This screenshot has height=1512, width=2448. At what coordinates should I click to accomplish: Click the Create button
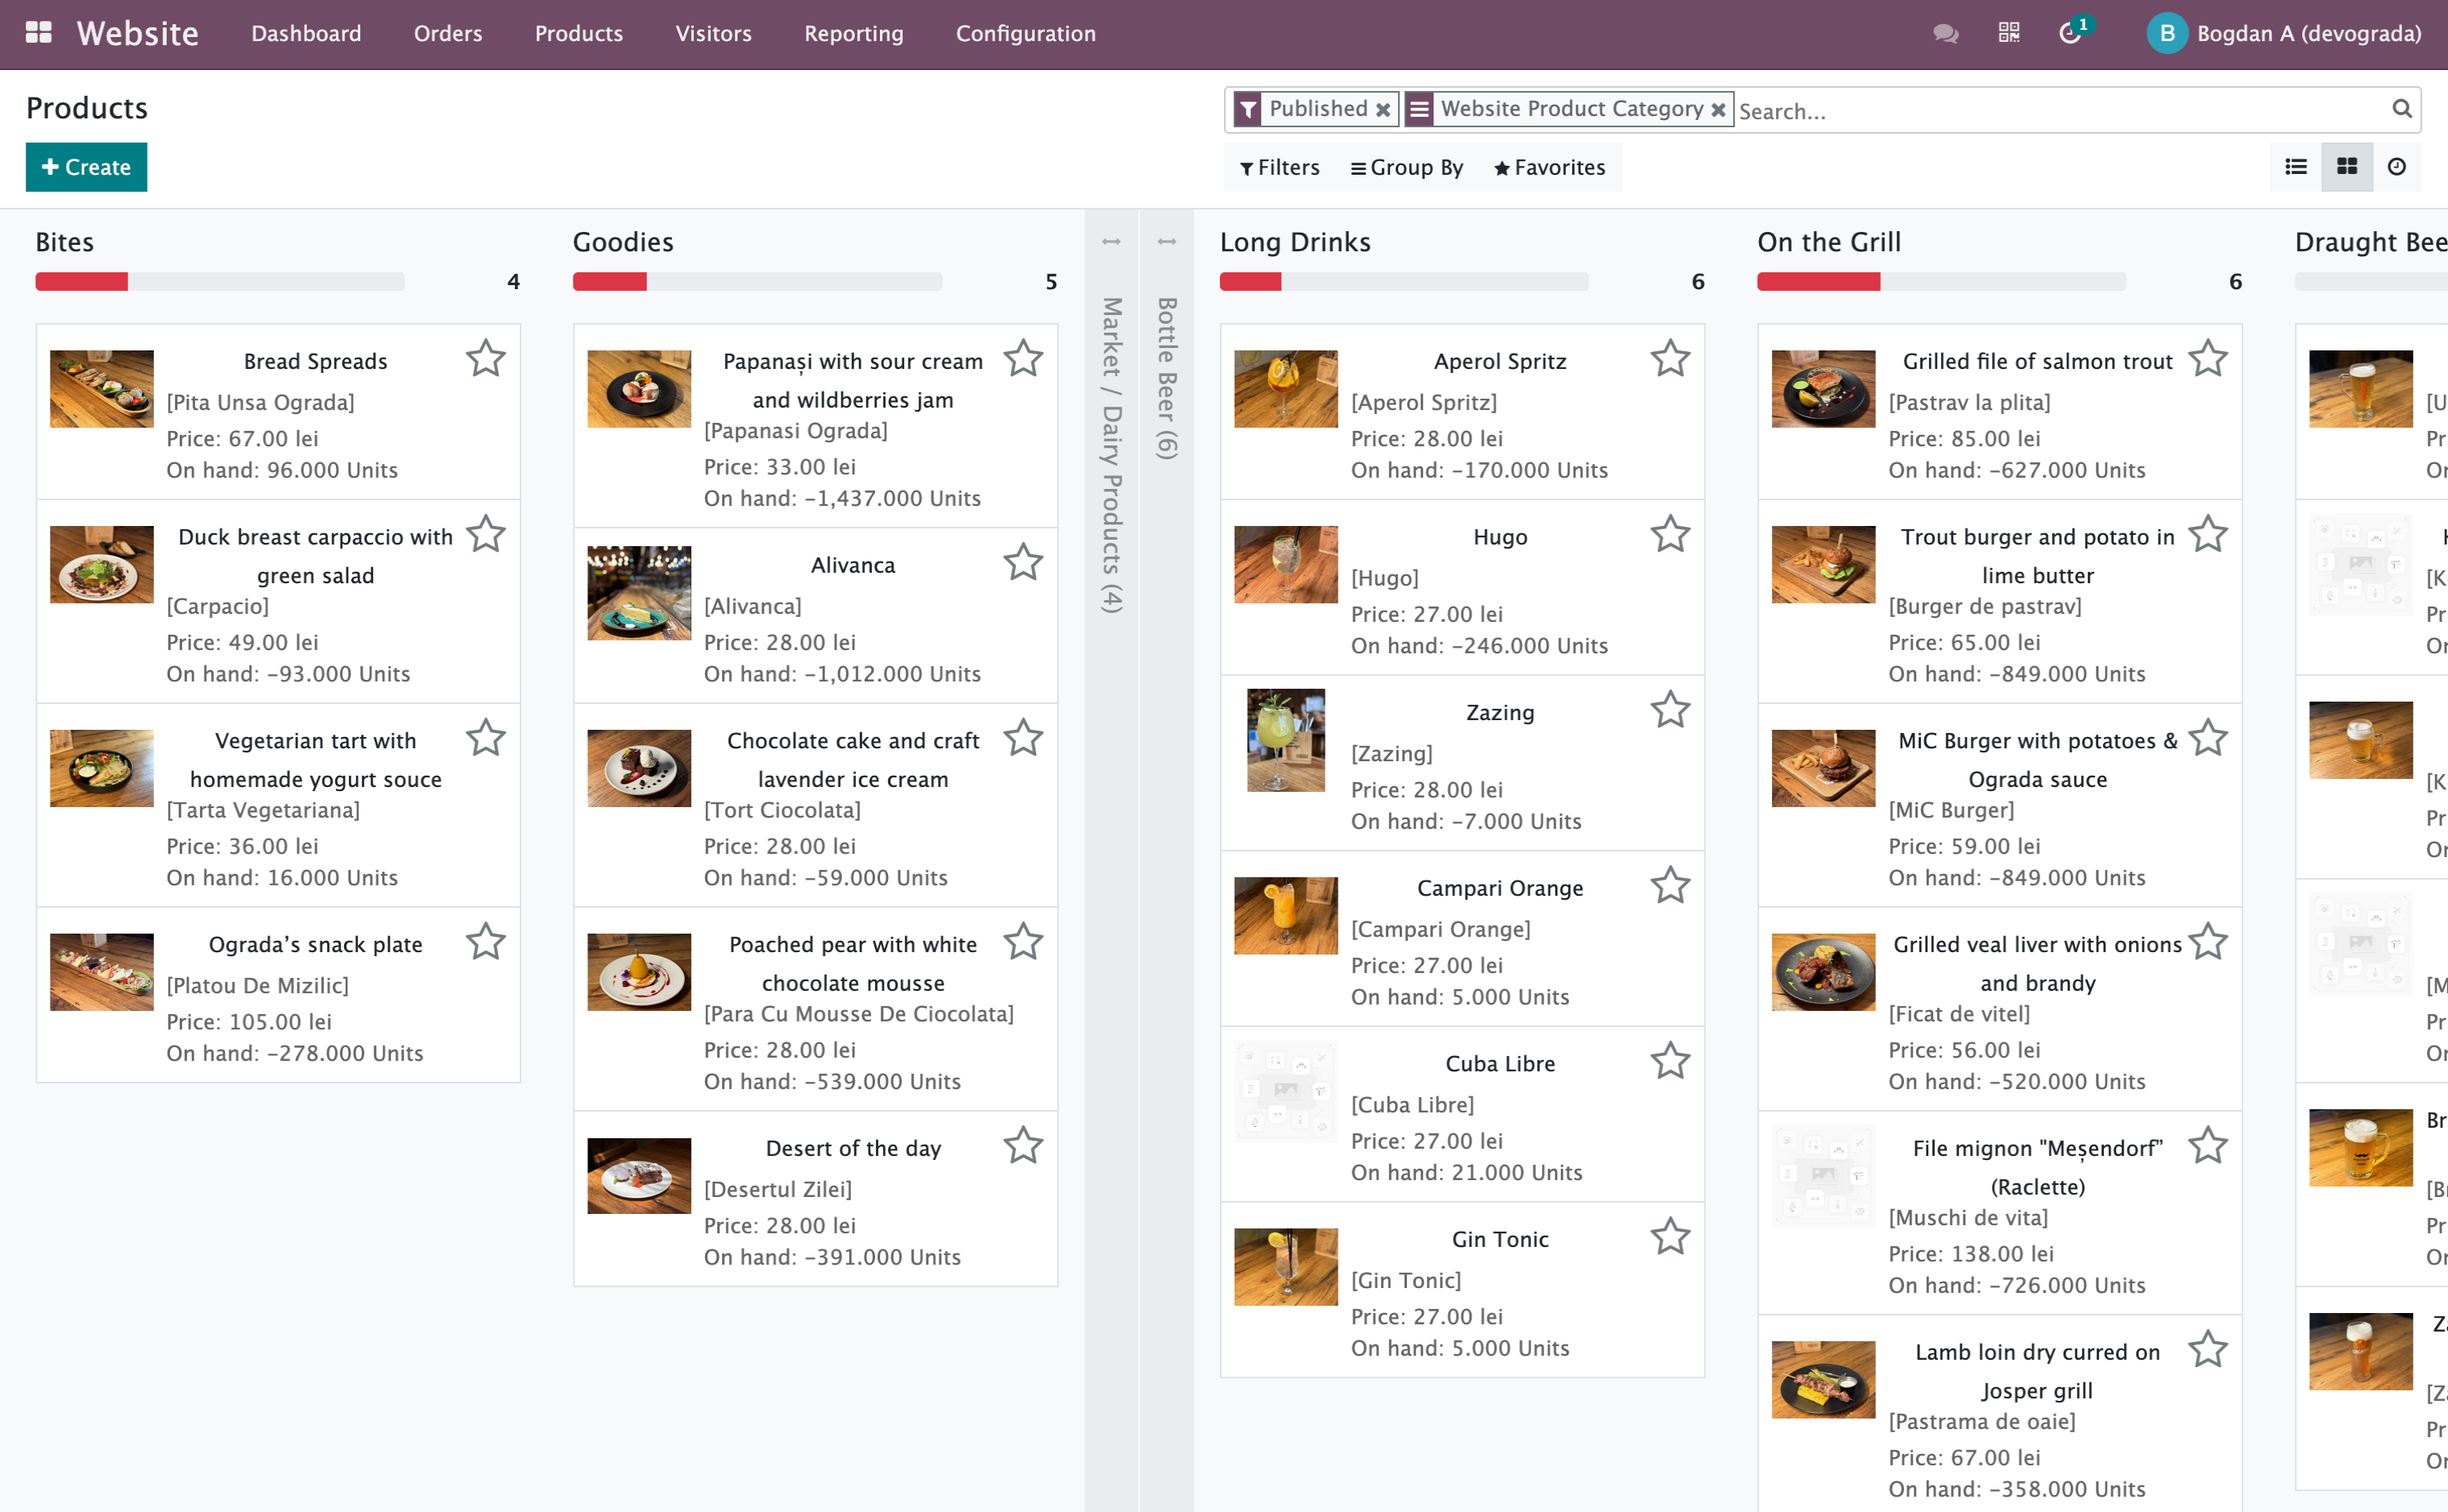click(x=86, y=167)
